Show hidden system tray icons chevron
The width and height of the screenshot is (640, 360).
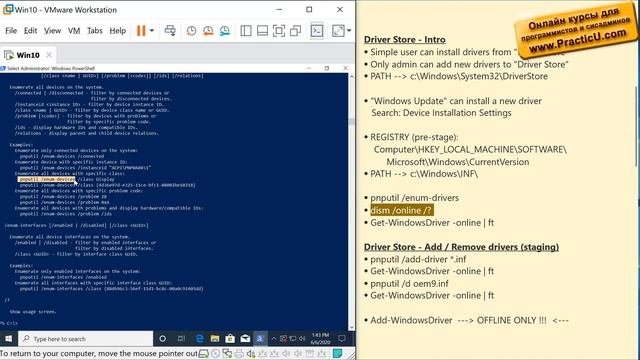click(x=274, y=338)
